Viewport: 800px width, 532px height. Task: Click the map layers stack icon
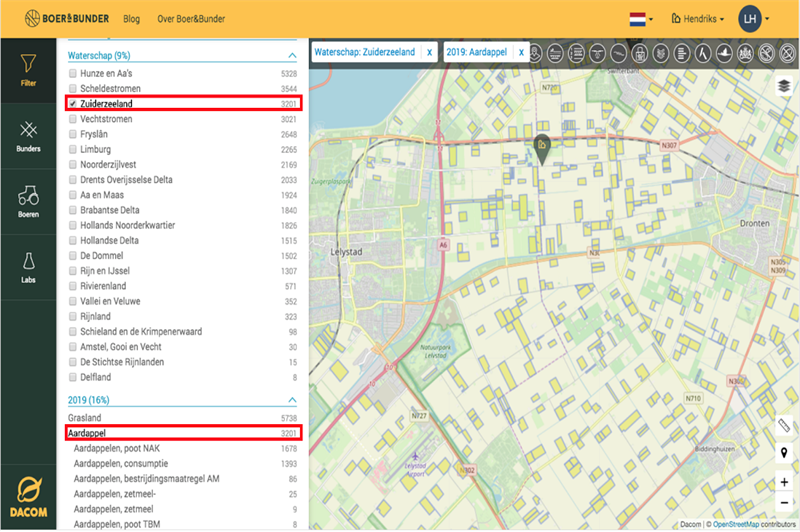pos(784,86)
